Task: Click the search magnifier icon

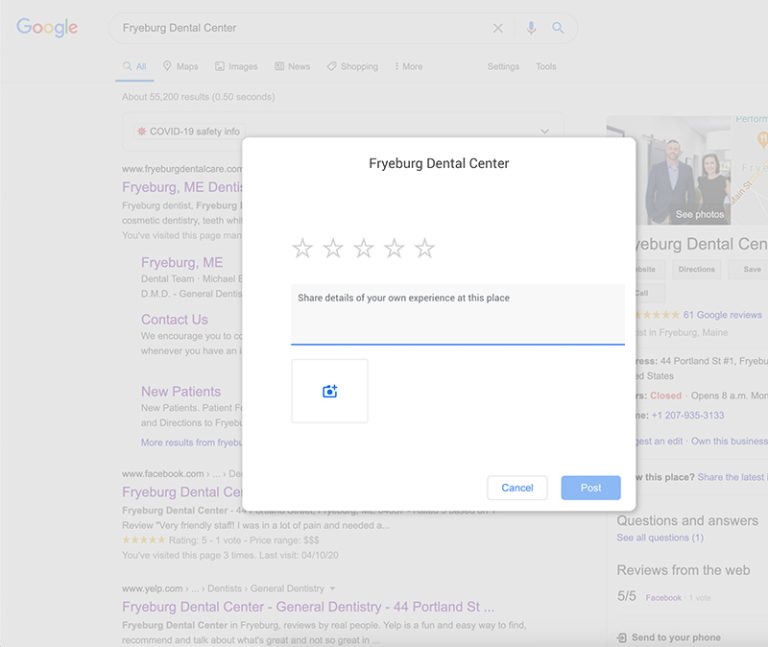Action: (x=558, y=28)
